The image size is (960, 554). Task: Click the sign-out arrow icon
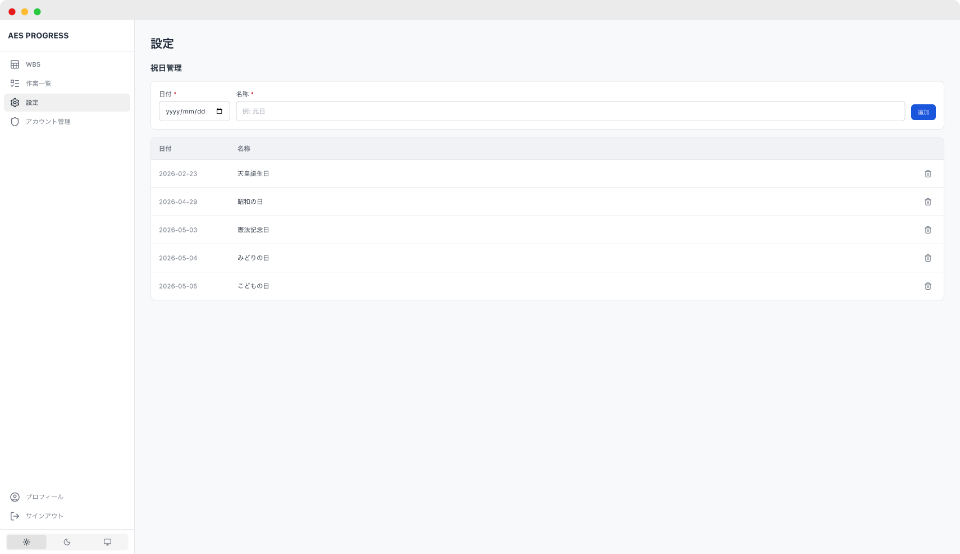coord(15,516)
